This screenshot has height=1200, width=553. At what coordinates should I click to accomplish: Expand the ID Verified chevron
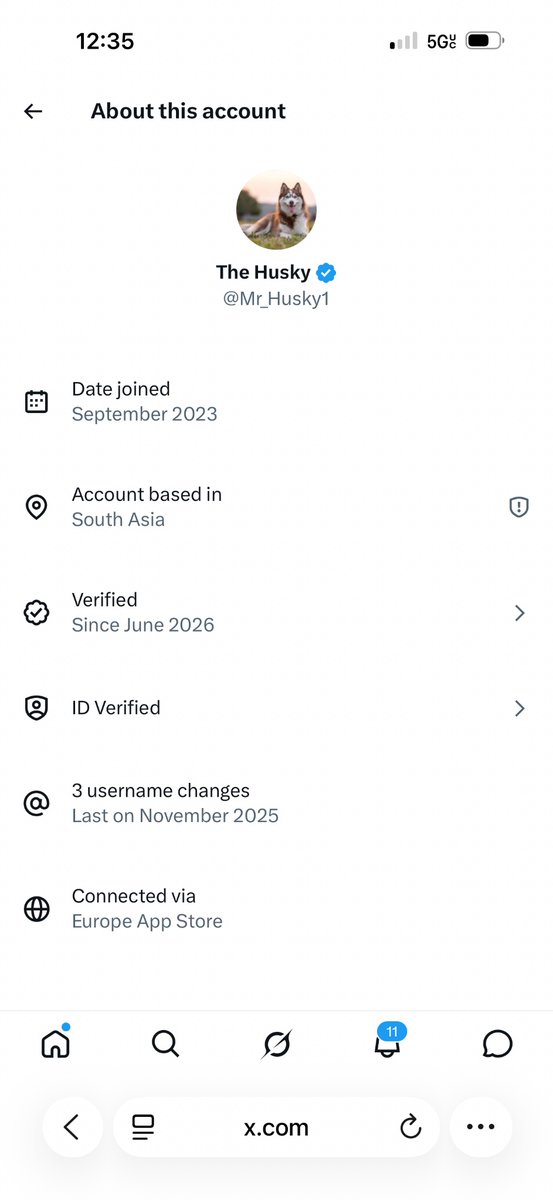point(519,708)
